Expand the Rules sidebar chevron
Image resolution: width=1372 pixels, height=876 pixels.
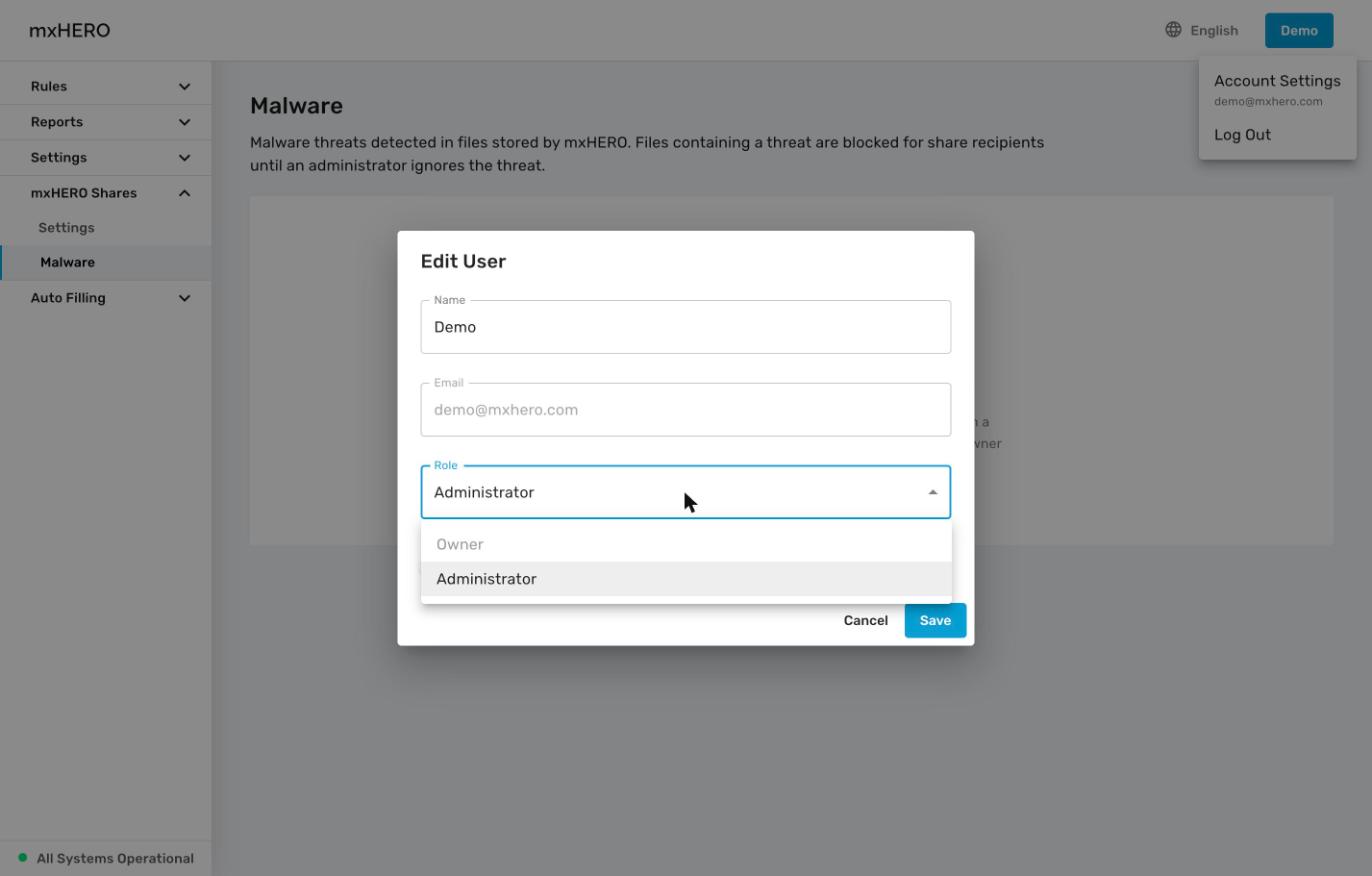coord(184,87)
